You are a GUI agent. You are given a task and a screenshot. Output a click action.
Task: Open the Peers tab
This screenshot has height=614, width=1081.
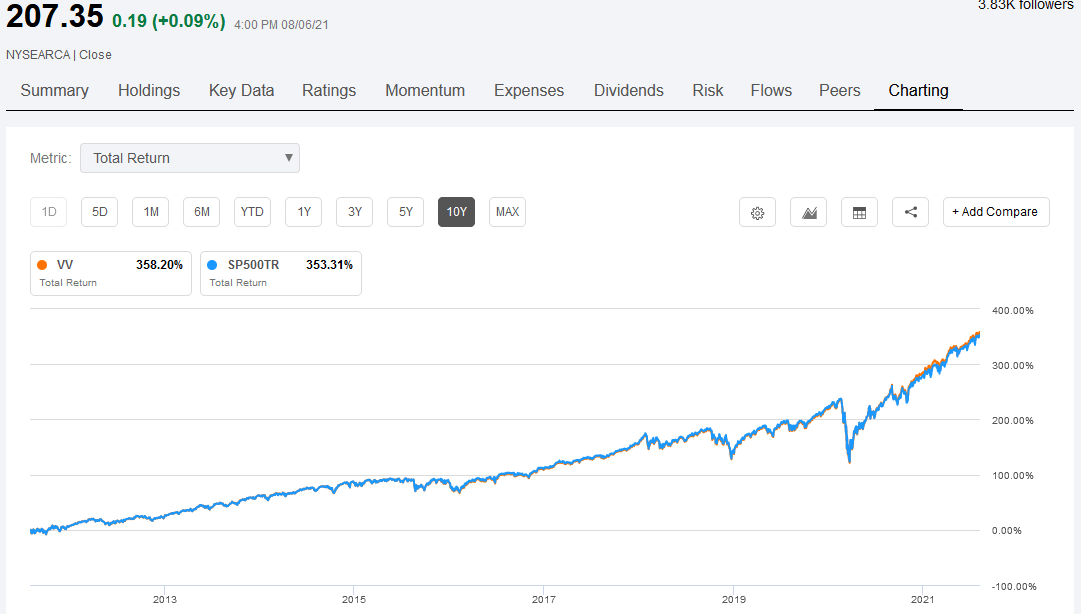839,90
